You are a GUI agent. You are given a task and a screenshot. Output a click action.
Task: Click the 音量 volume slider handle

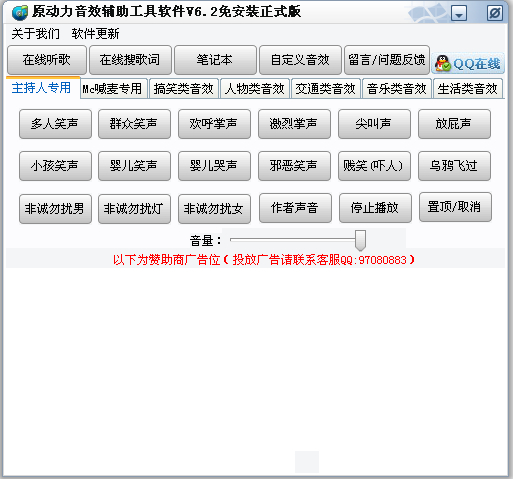coord(360,240)
